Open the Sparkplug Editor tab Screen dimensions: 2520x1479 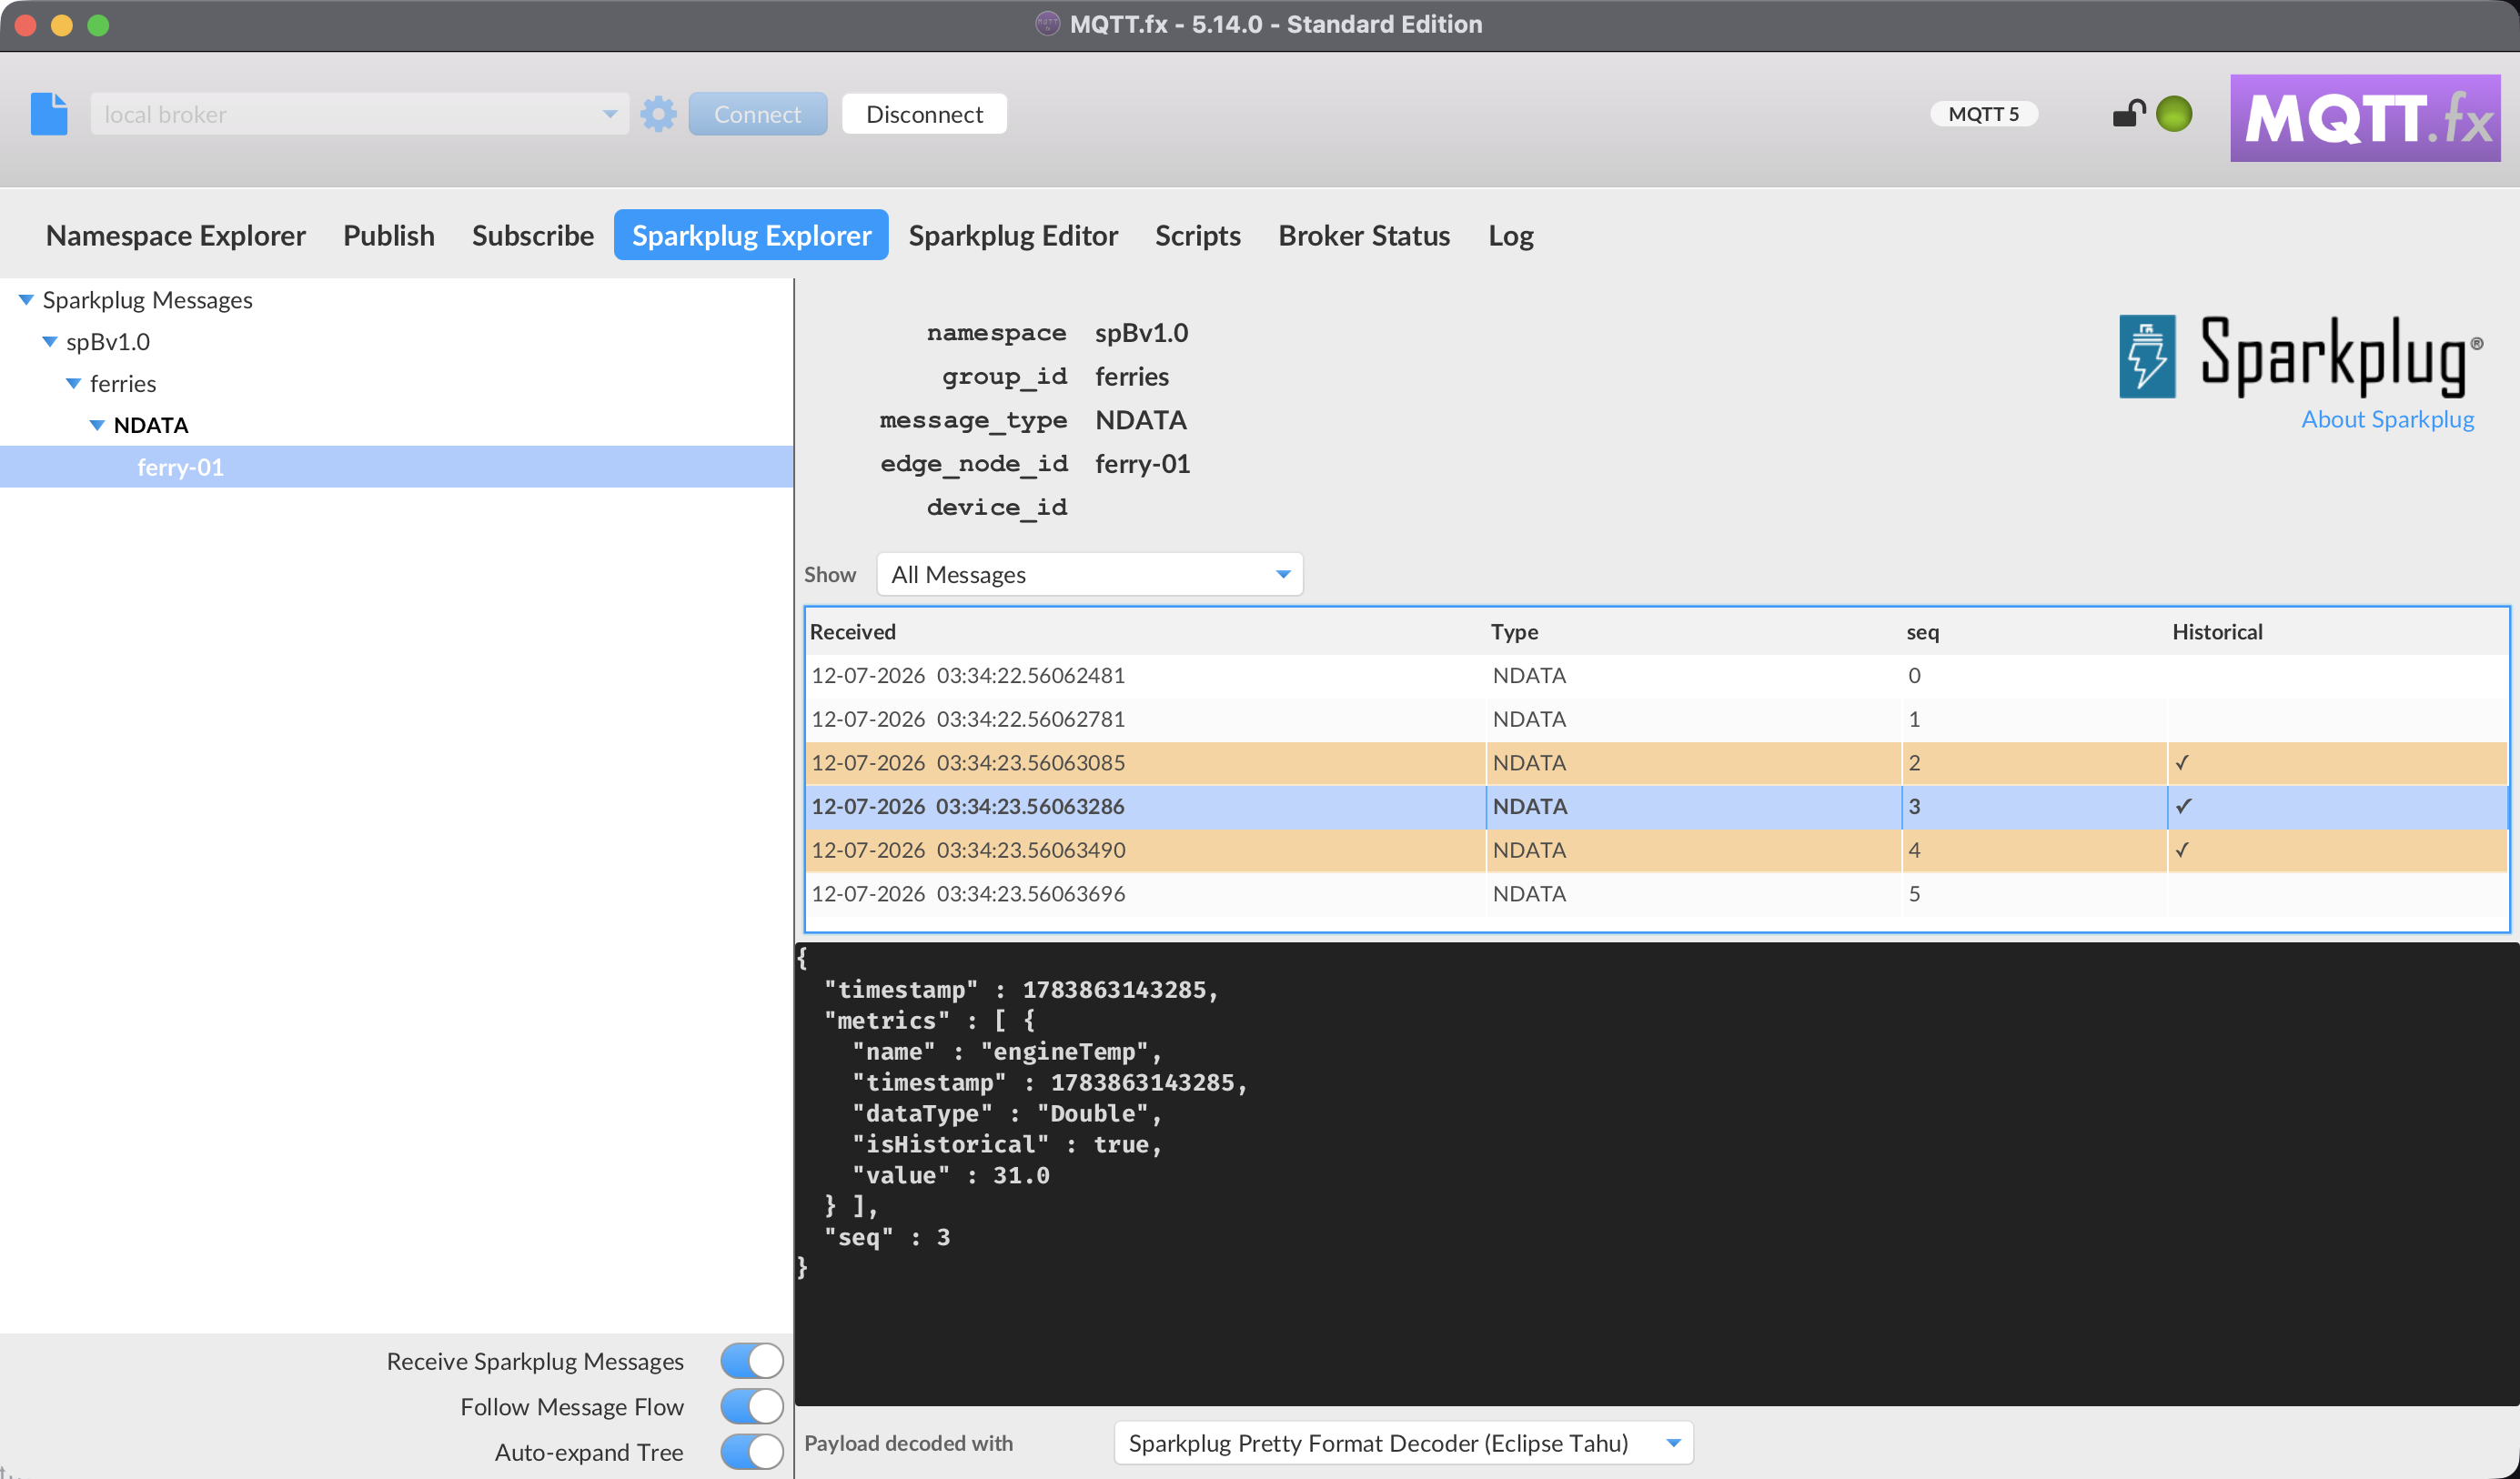(1013, 235)
